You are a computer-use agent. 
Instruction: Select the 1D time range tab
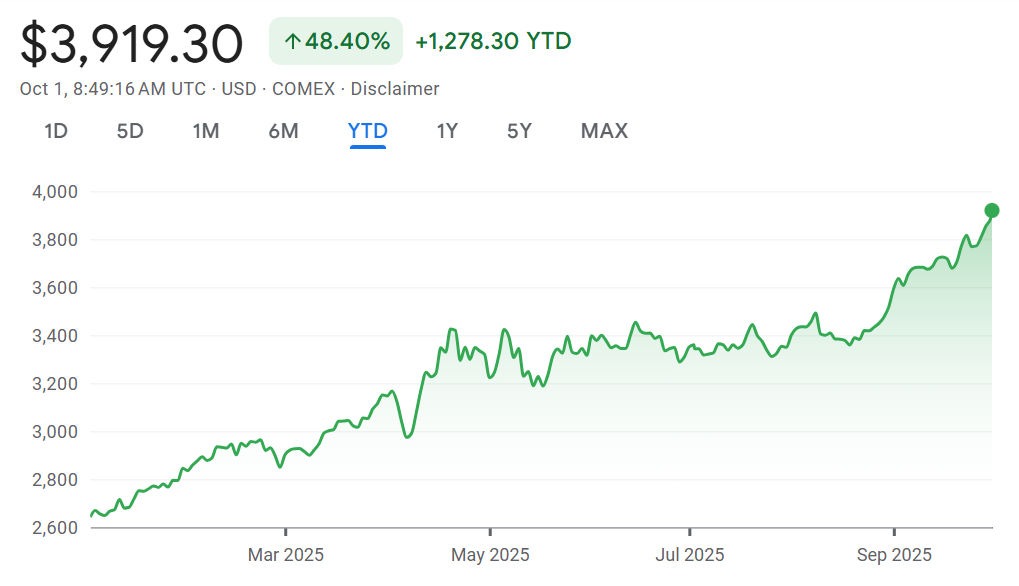[56, 131]
